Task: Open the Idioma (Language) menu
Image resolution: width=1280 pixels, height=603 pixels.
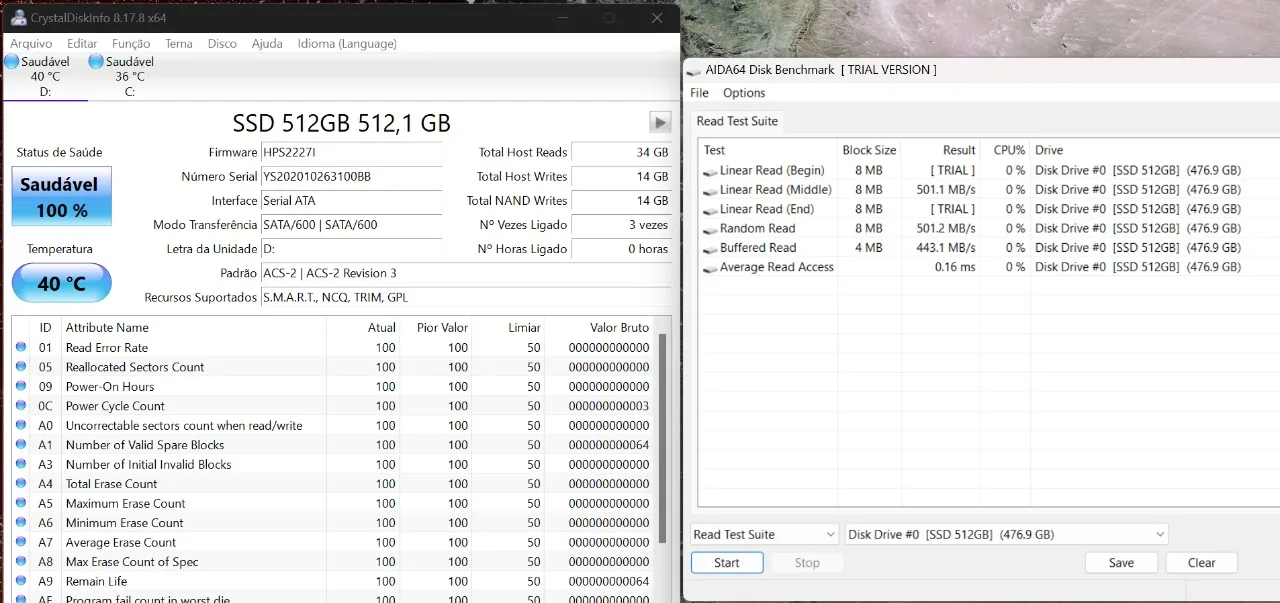Action: [x=347, y=43]
